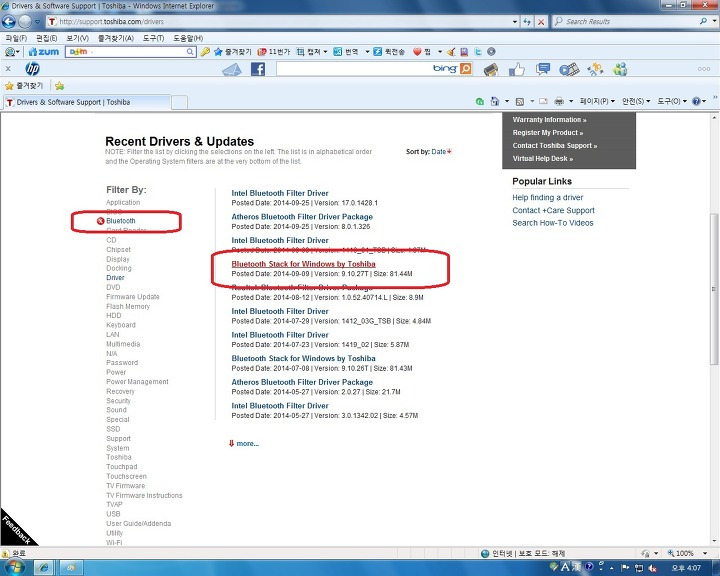Open a new blank tab
This screenshot has width=720, height=576.
(180, 102)
